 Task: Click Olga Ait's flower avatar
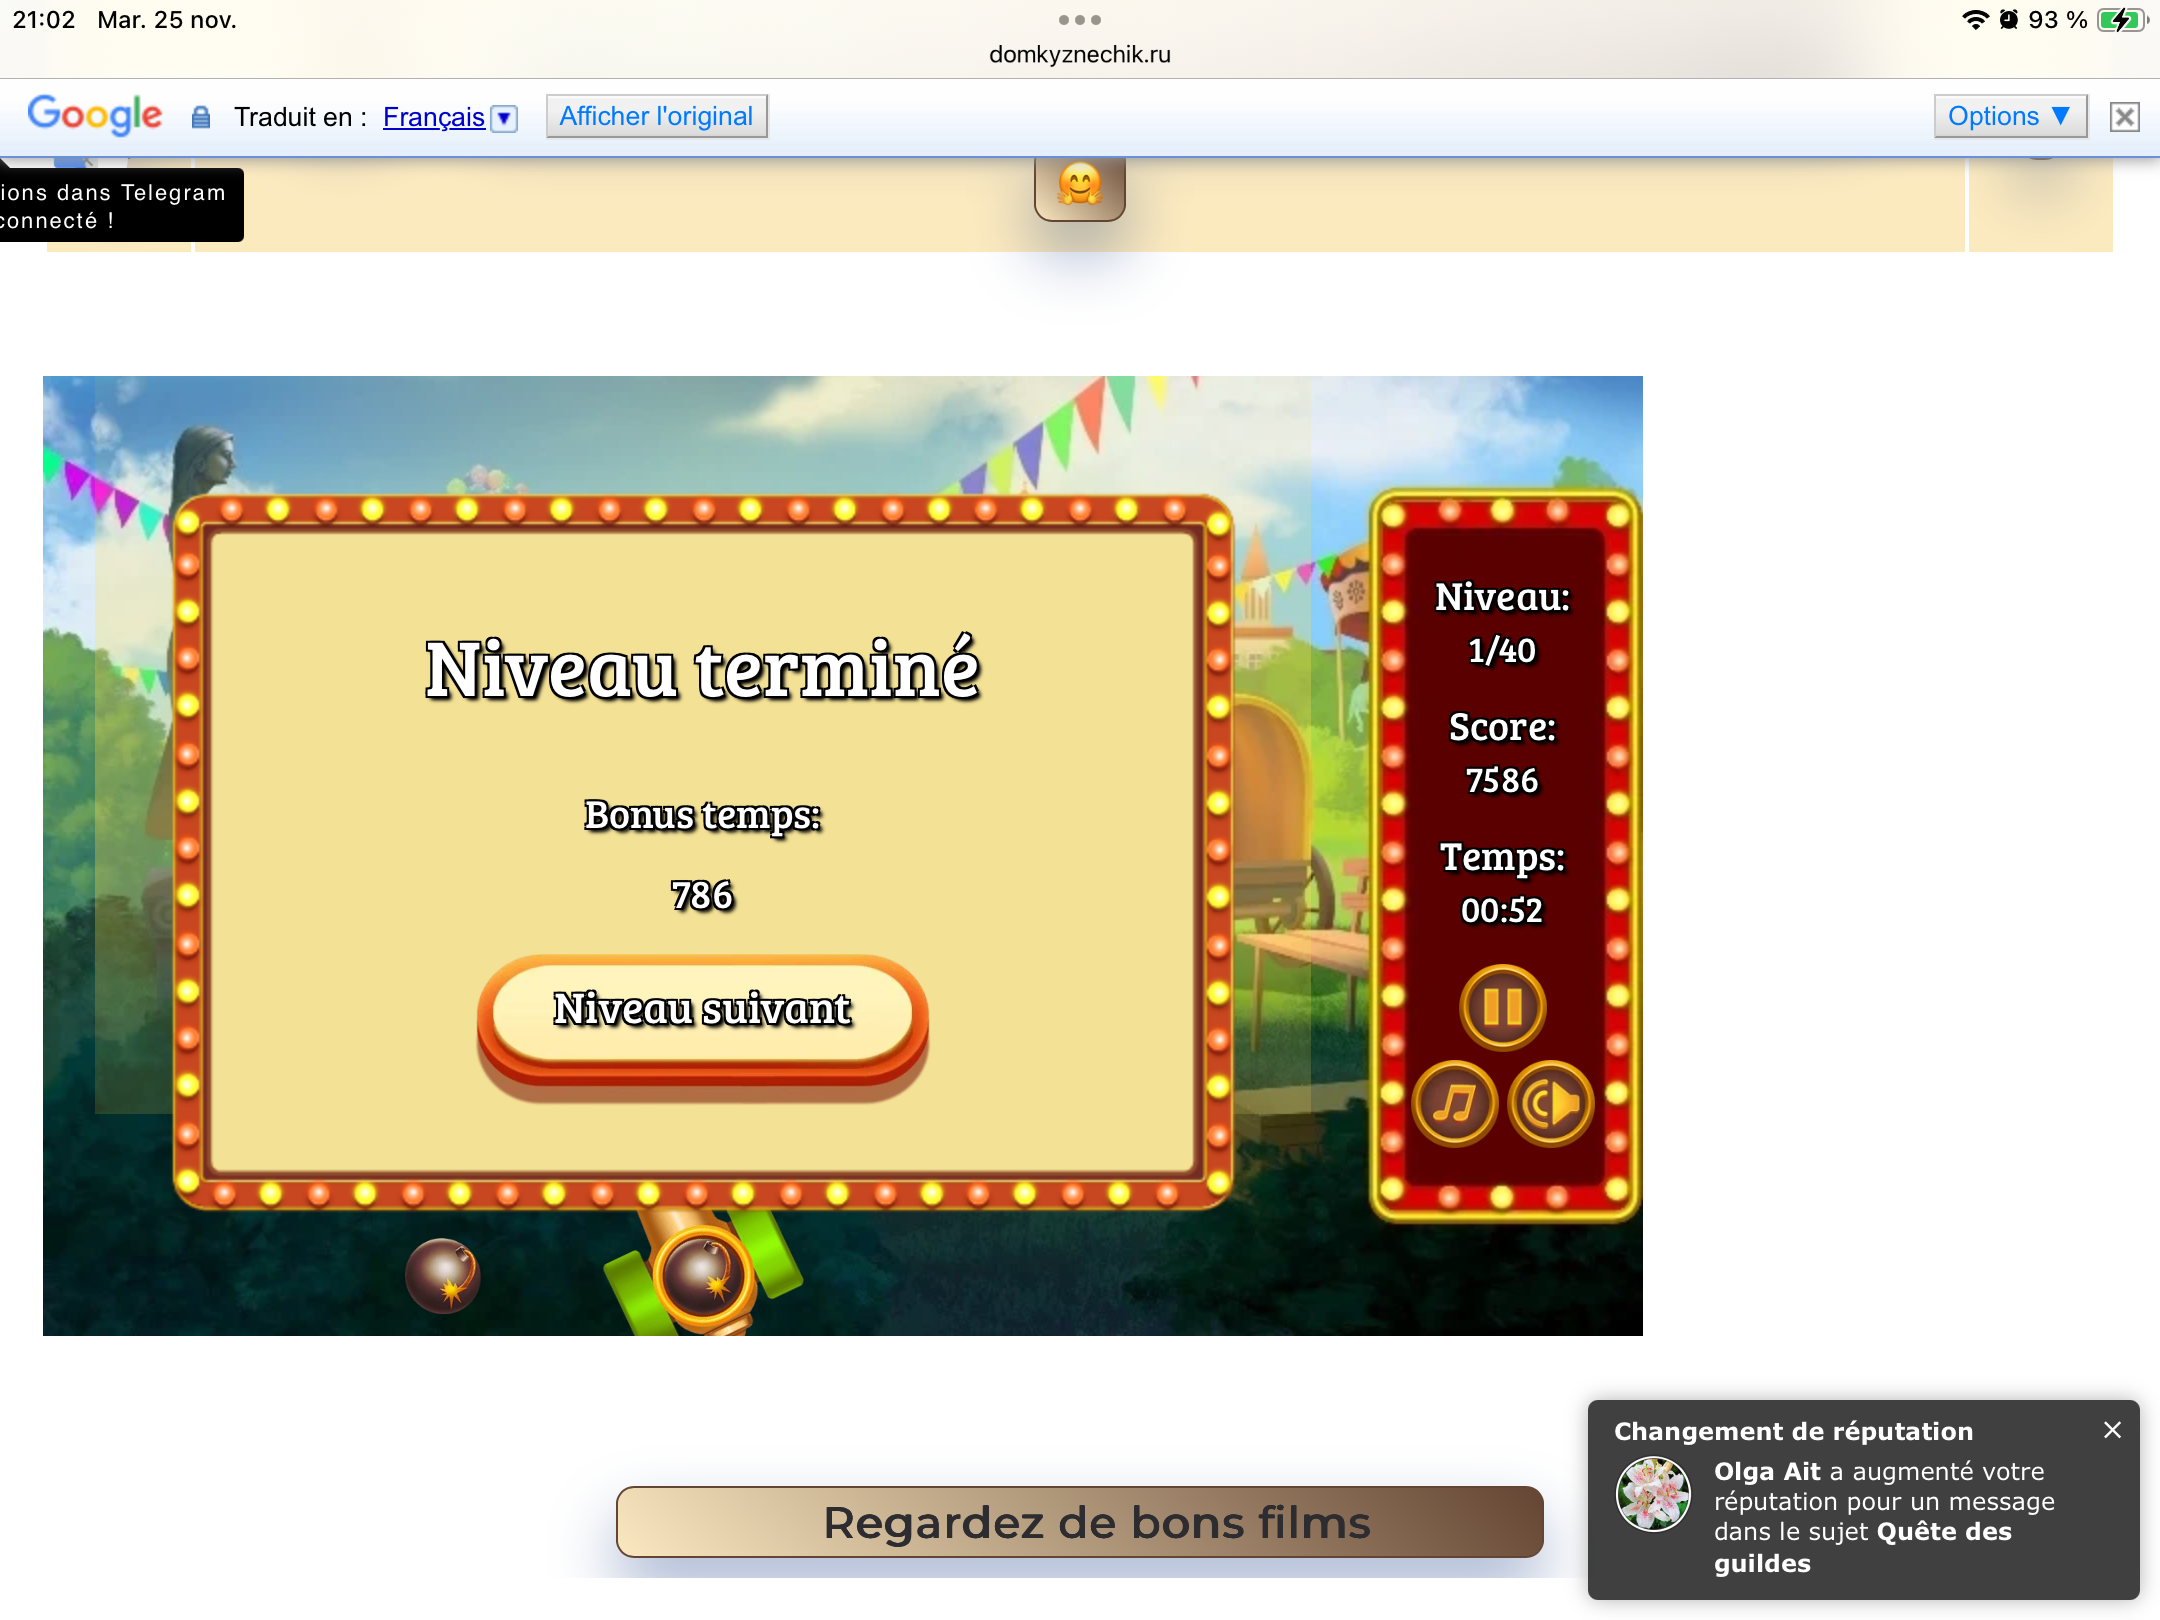[1653, 1493]
